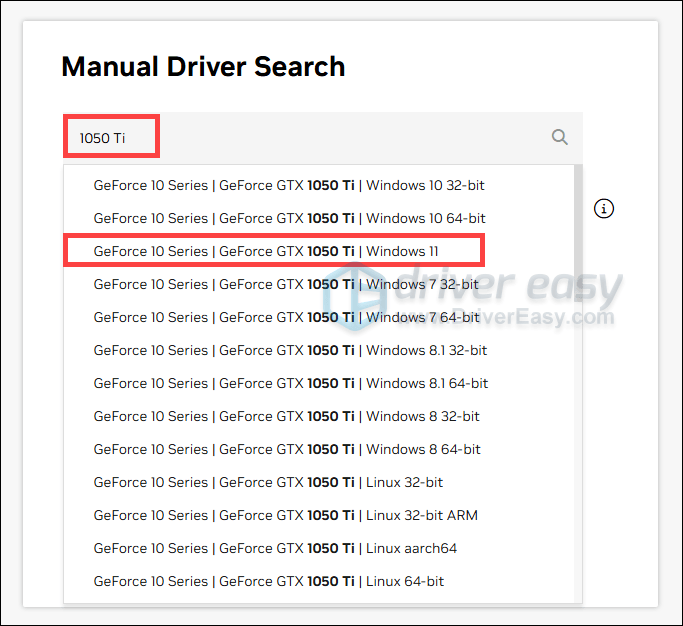Select GeForce GTX 1050 Ti Windows 10 32-bit

click(289, 185)
